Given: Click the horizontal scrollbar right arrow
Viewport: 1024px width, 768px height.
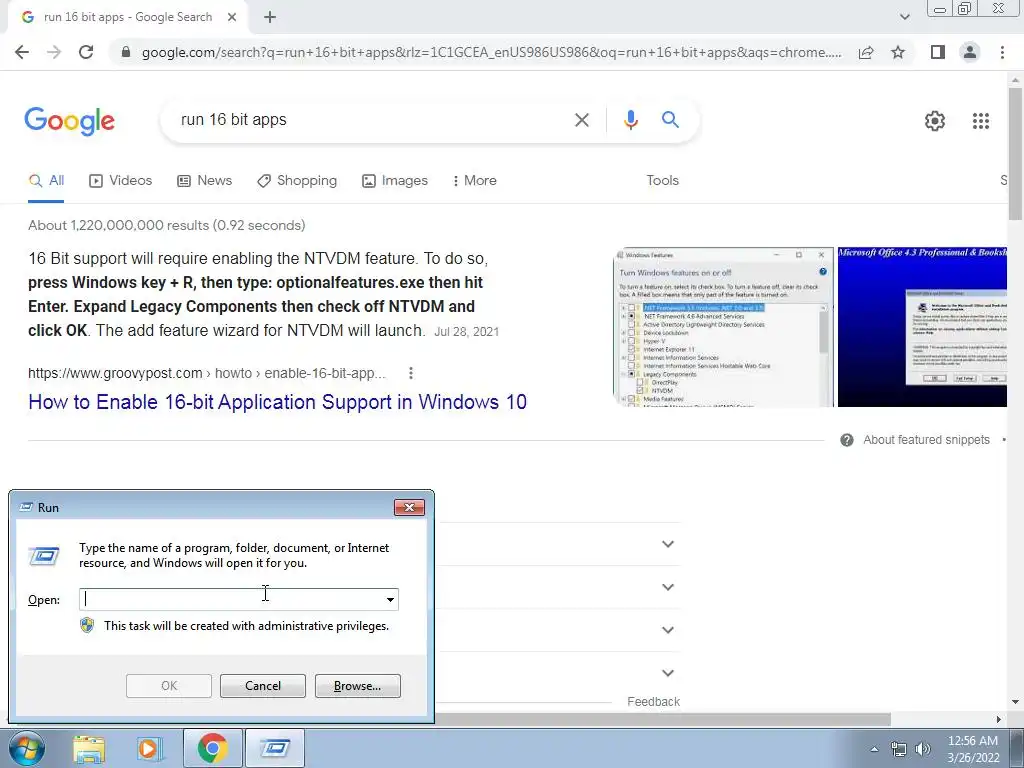Looking at the screenshot, I should pyautogui.click(x=998, y=719).
